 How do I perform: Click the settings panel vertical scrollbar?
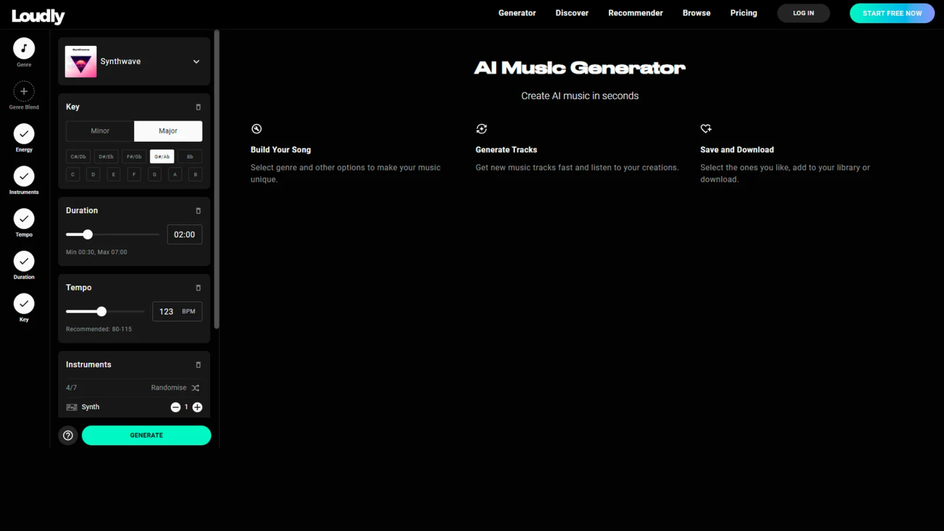(x=217, y=179)
